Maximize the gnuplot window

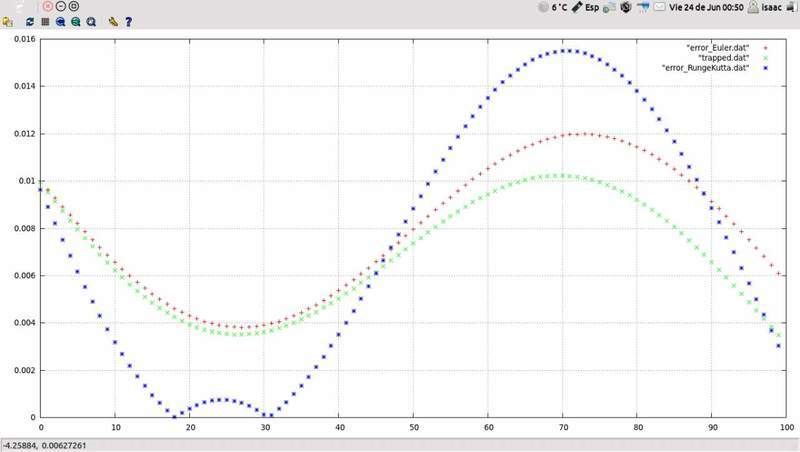(74, 6)
